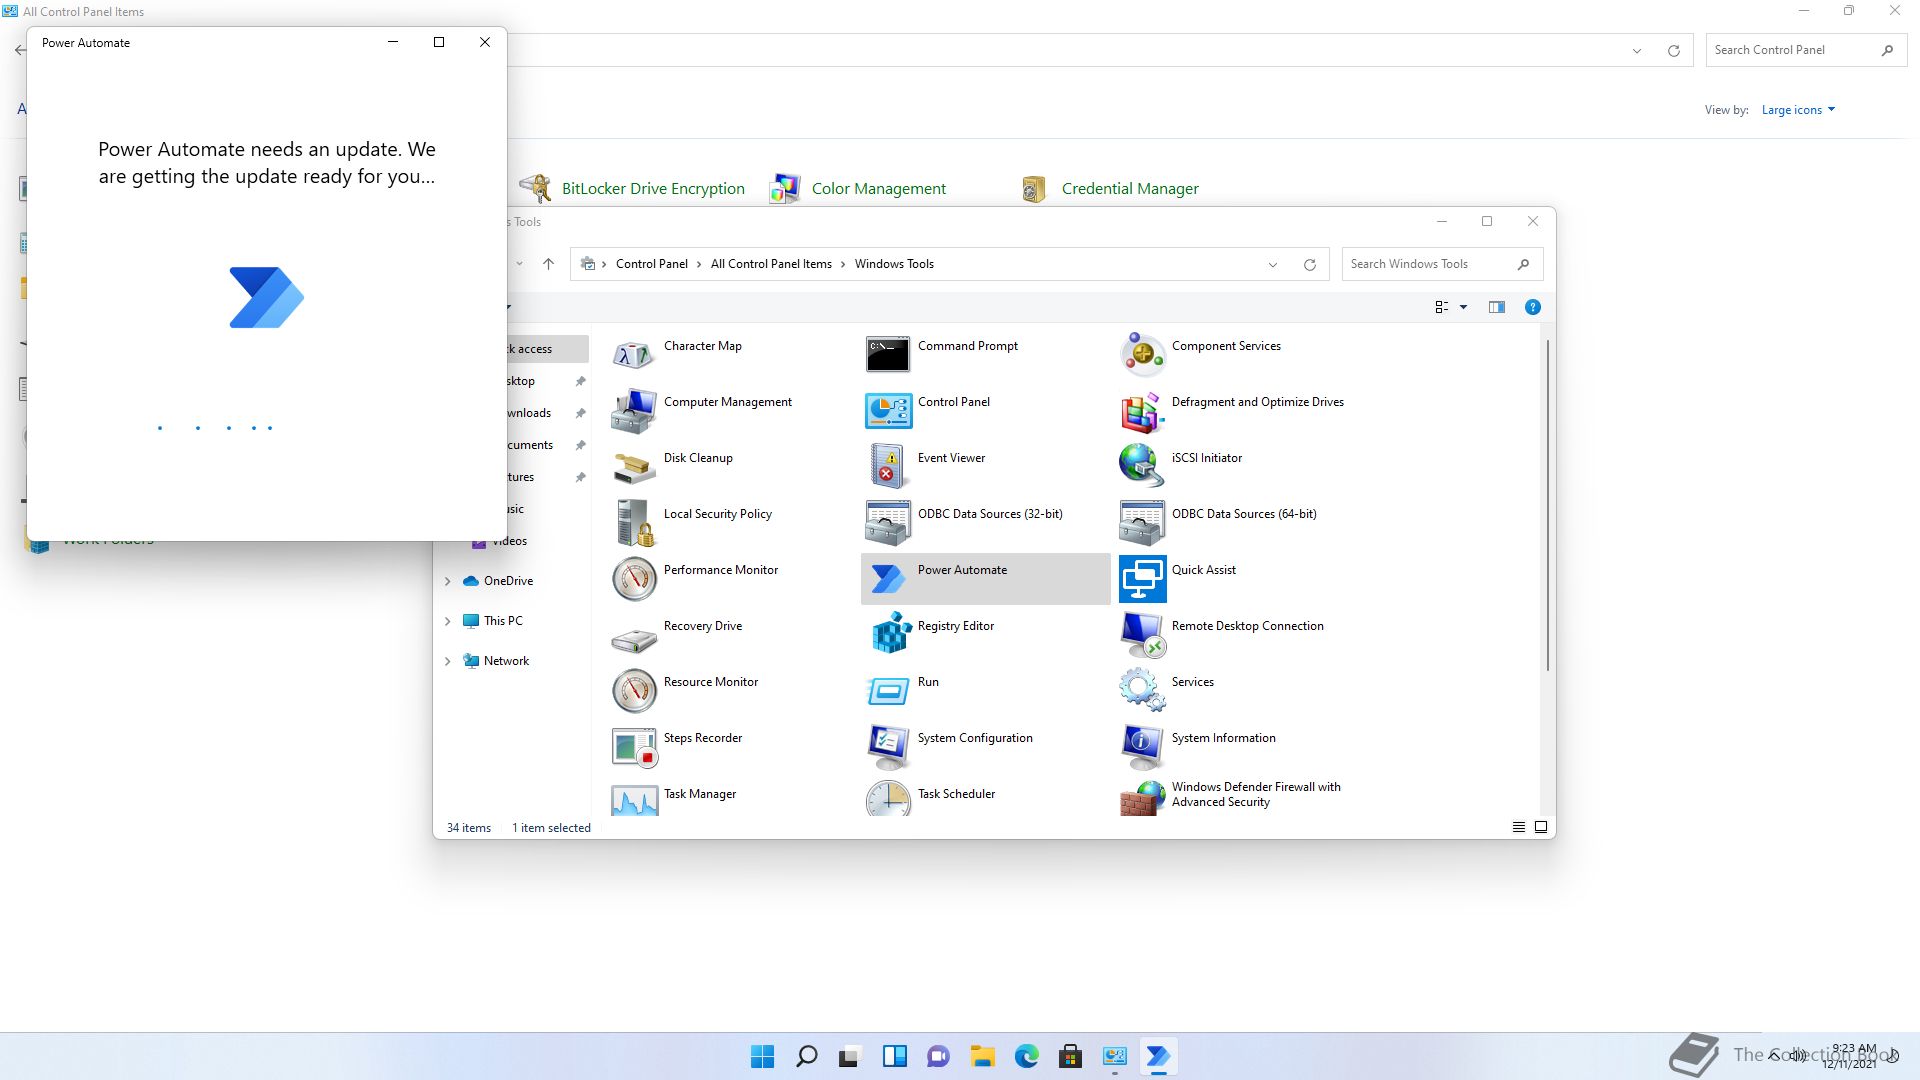Open the Event Viewer icon

tap(888, 466)
